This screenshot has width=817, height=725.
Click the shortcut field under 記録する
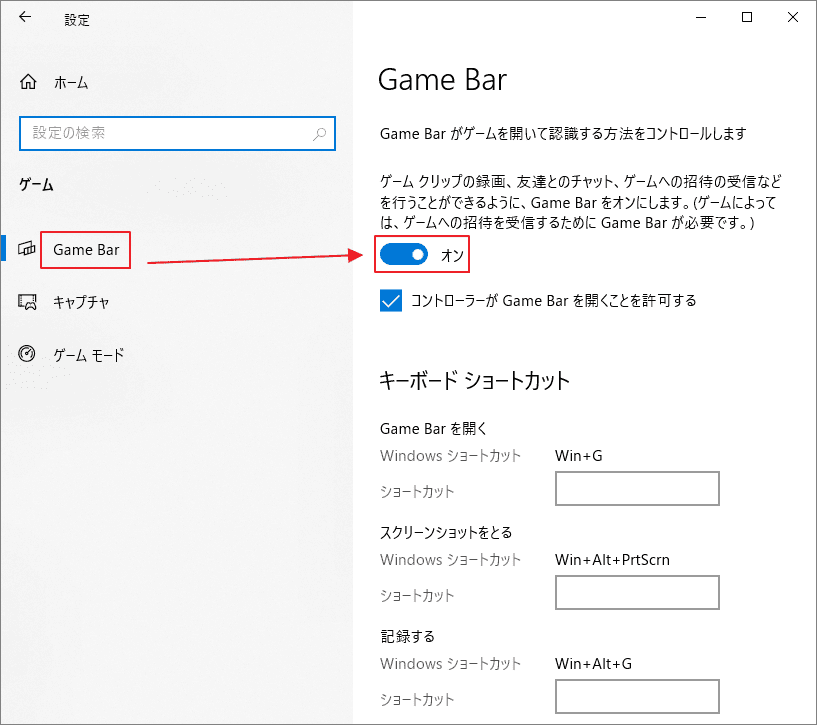[637, 696]
